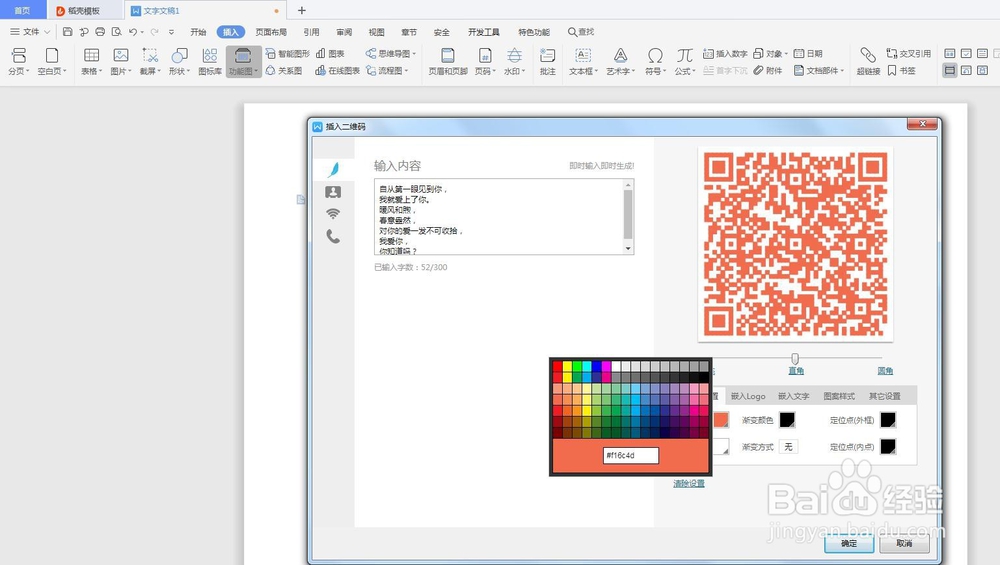Image resolution: width=1000 pixels, height=565 pixels.
Task: Switch to the 页面布局 ribbon tab
Action: tap(271, 32)
